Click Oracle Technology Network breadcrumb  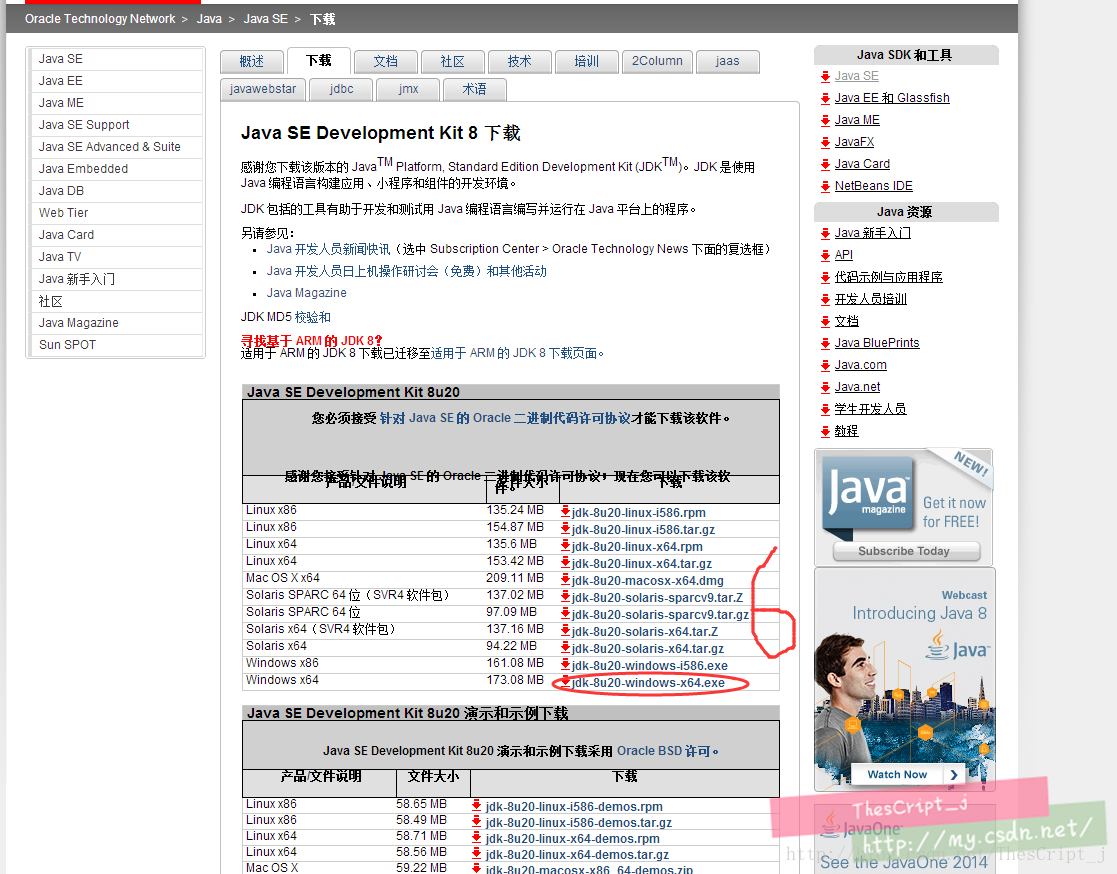[100, 19]
